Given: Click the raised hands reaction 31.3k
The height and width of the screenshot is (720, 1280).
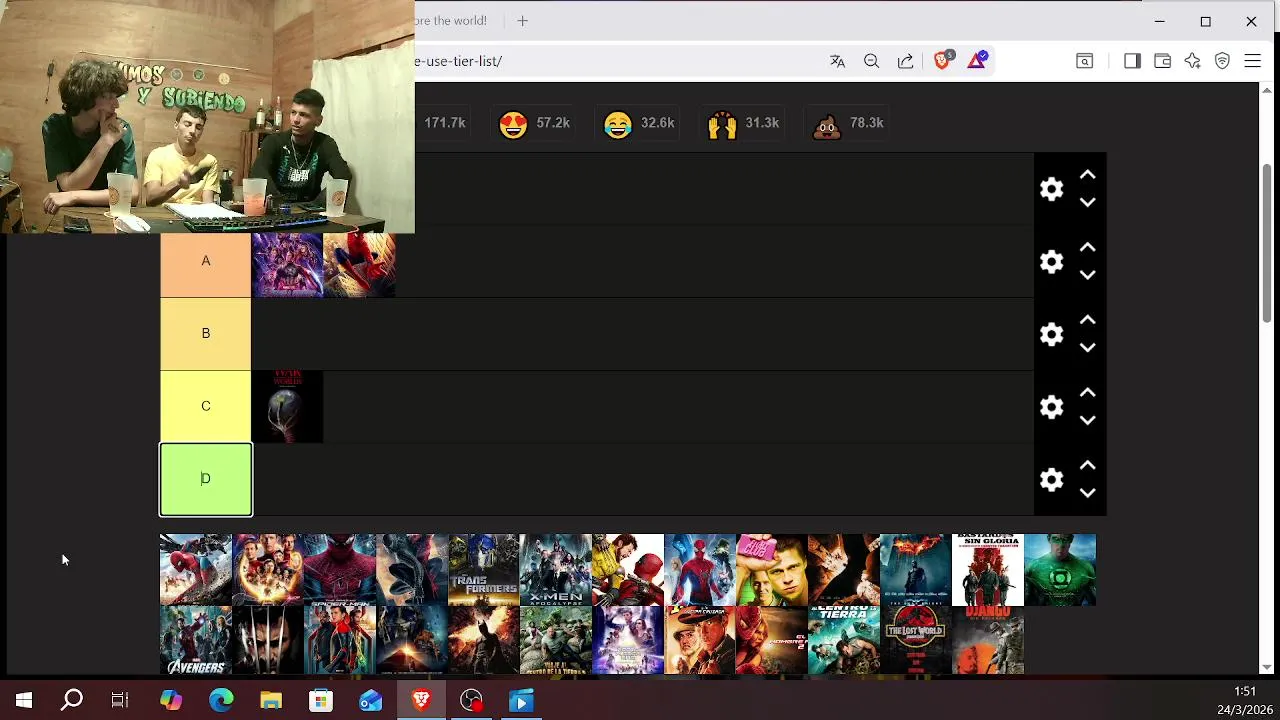Looking at the screenshot, I should coord(742,123).
